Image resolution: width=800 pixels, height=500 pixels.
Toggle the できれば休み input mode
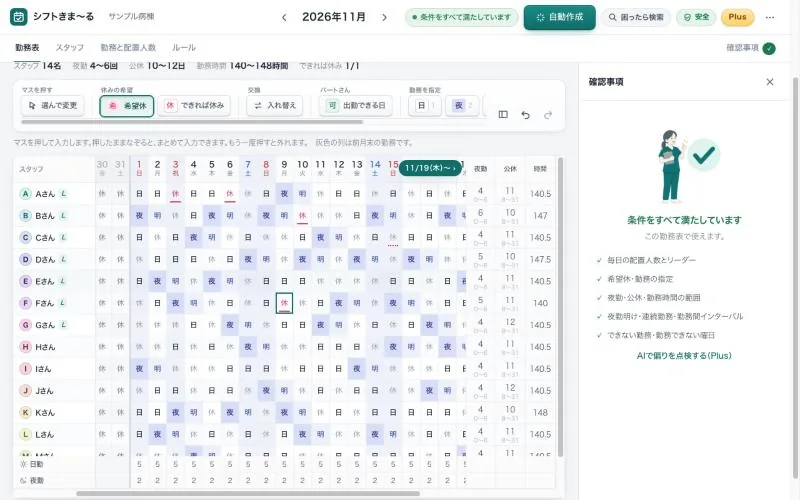pyautogui.click(x=194, y=106)
